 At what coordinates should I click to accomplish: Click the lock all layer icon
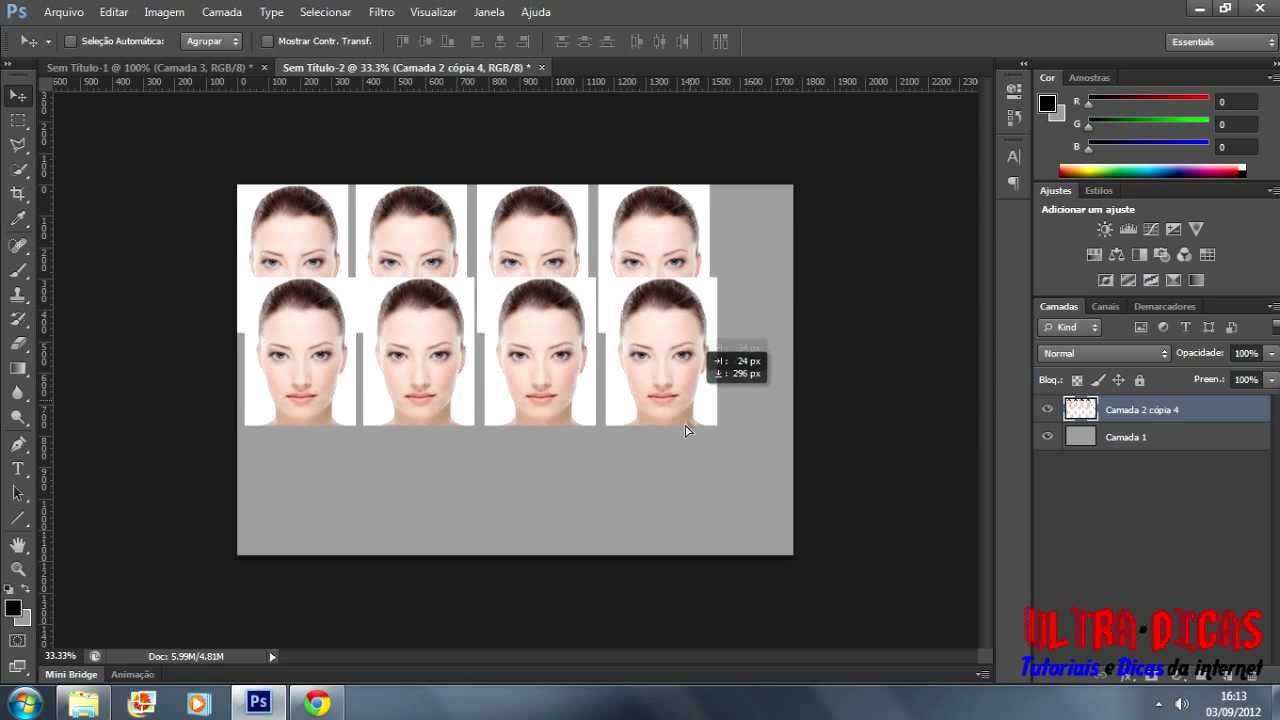click(1139, 380)
